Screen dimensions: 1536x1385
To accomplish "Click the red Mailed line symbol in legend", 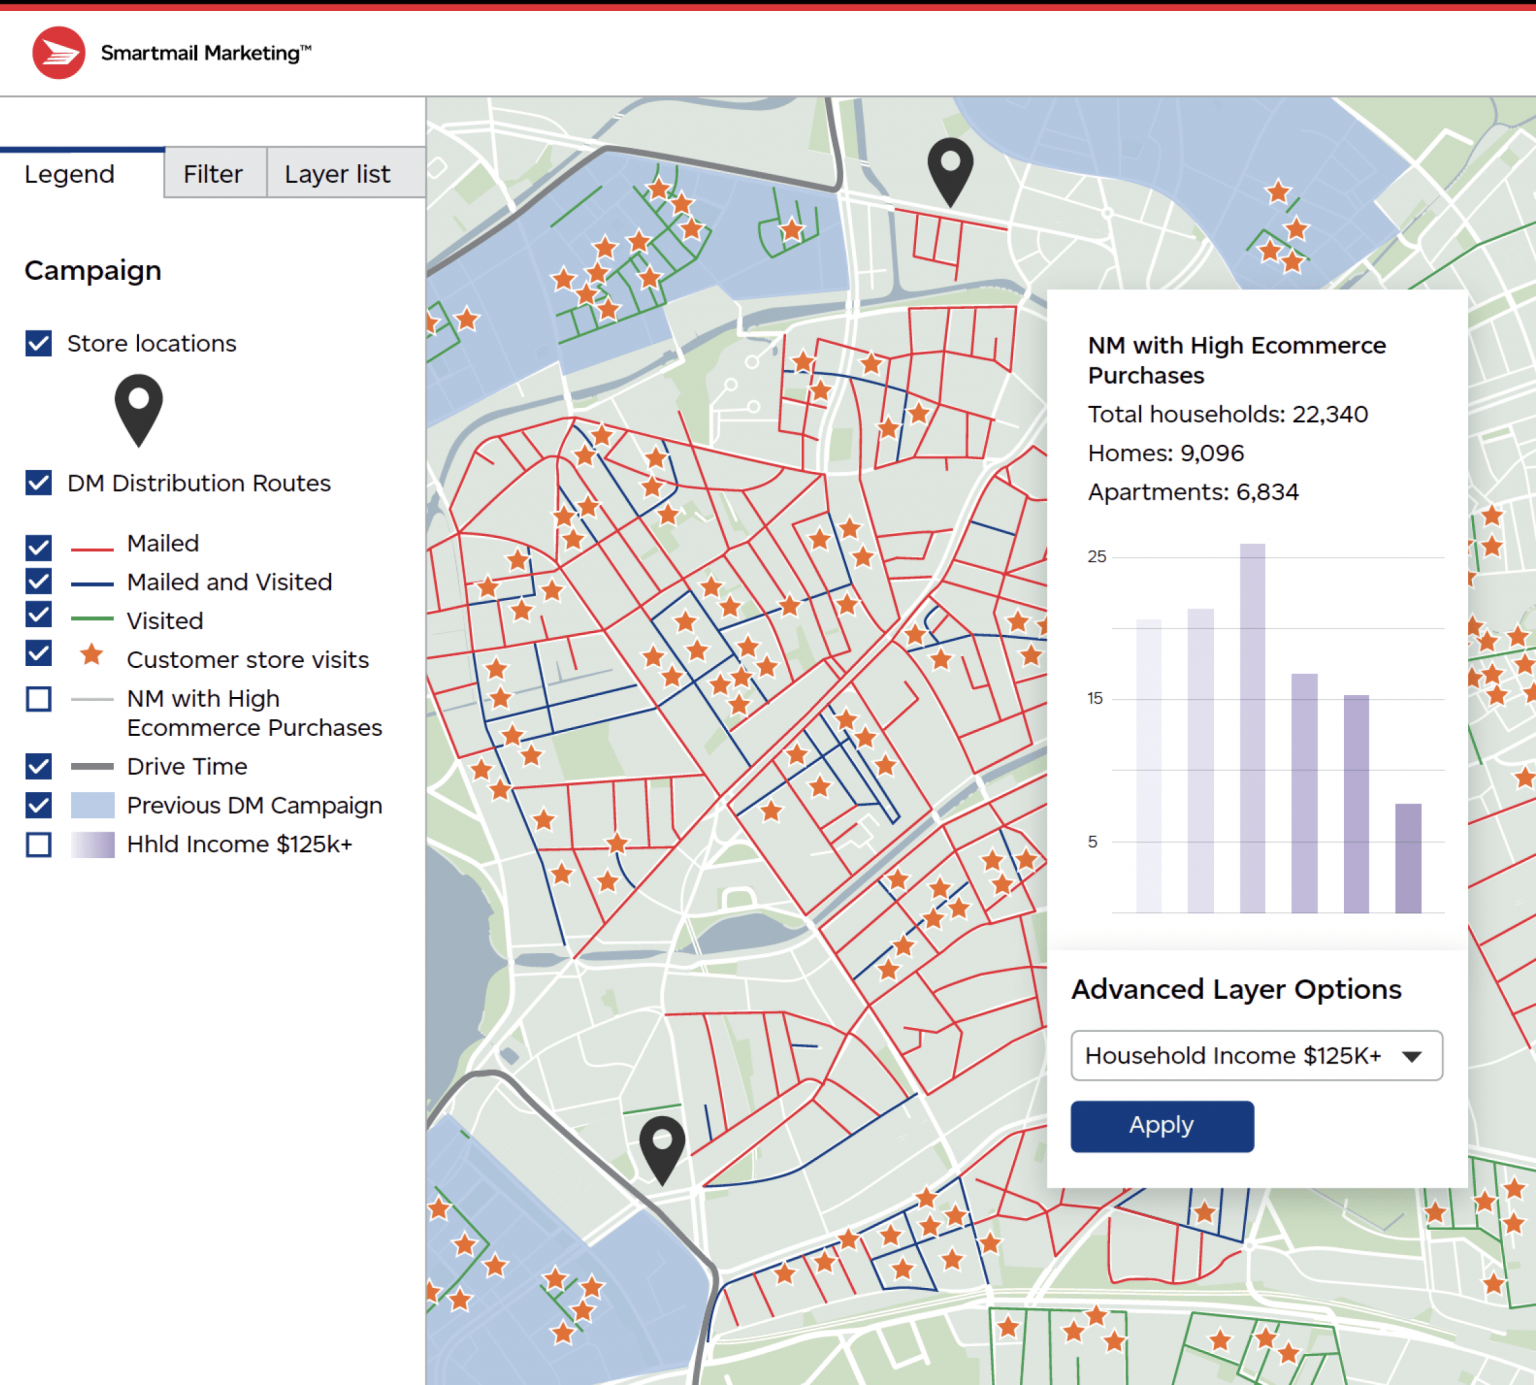I will pos(92,543).
